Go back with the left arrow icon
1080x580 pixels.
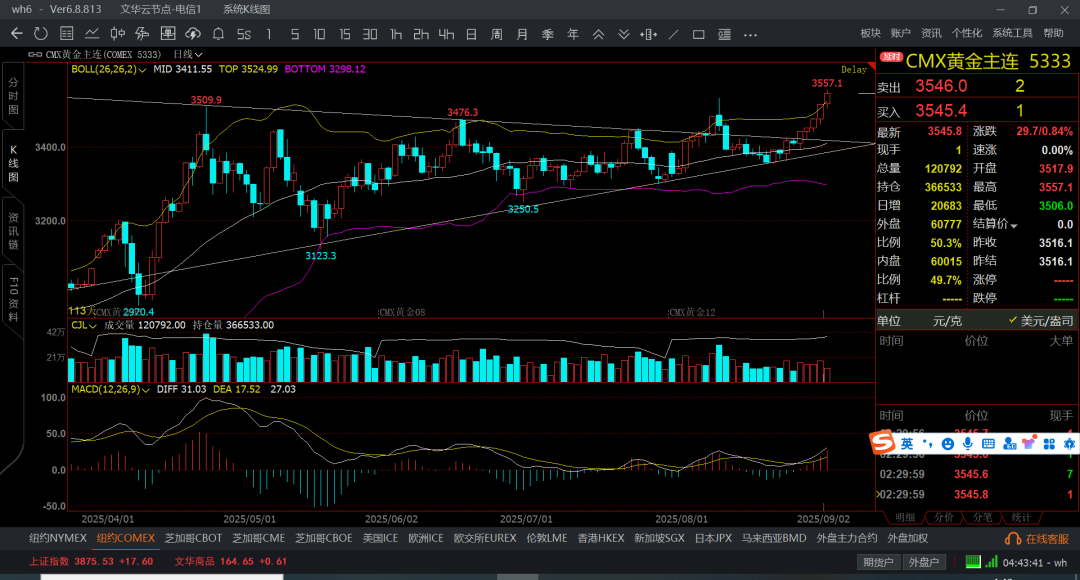[x=17, y=34]
